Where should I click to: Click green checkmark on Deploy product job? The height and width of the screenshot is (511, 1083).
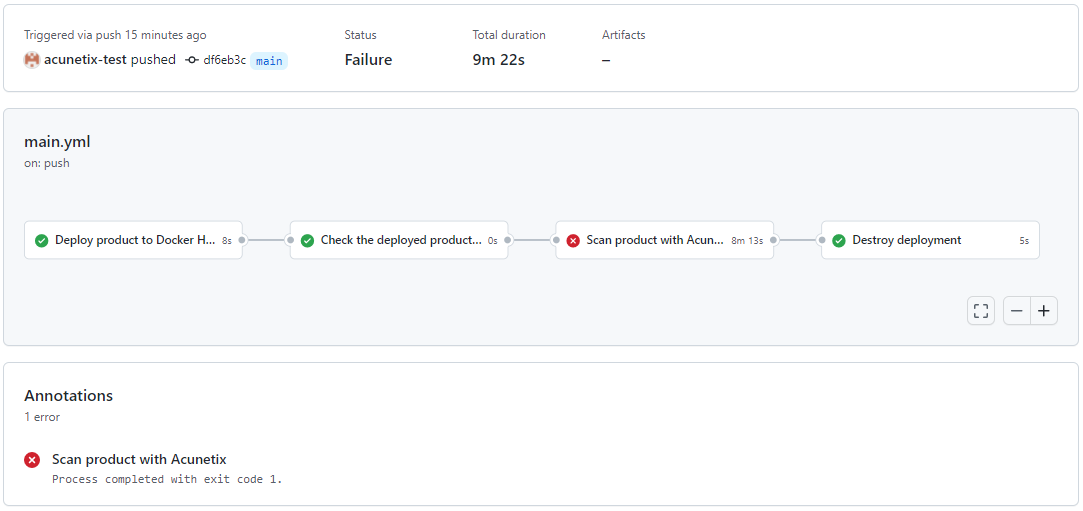coord(41,240)
